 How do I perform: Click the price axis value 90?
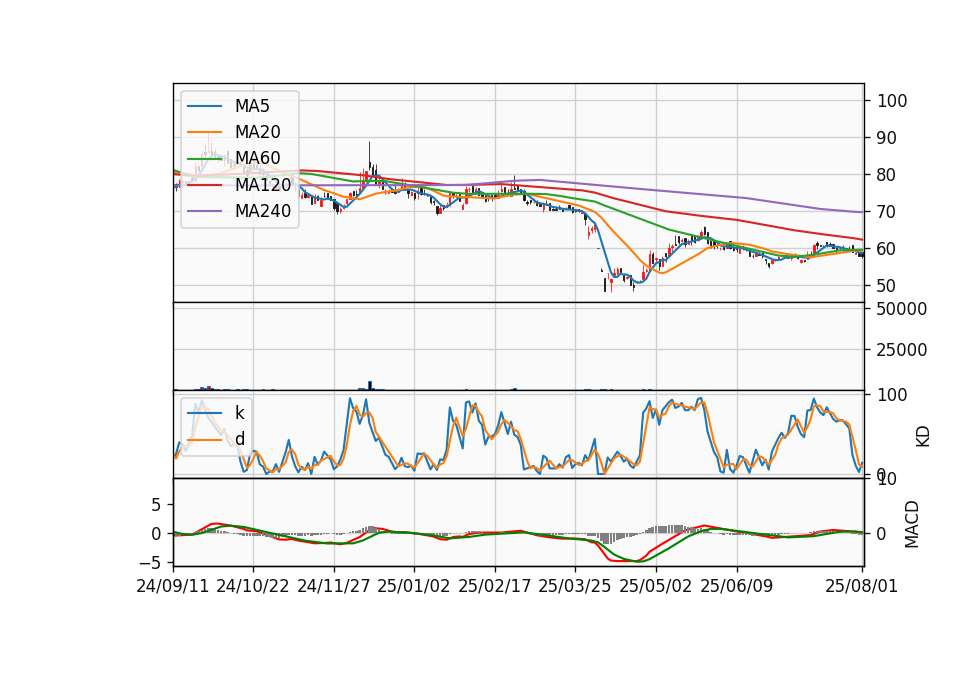point(887,138)
